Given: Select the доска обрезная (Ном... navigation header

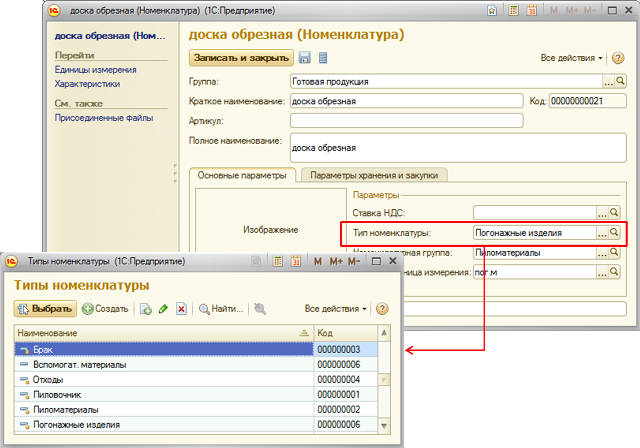Looking at the screenshot, I should click(x=110, y=36).
